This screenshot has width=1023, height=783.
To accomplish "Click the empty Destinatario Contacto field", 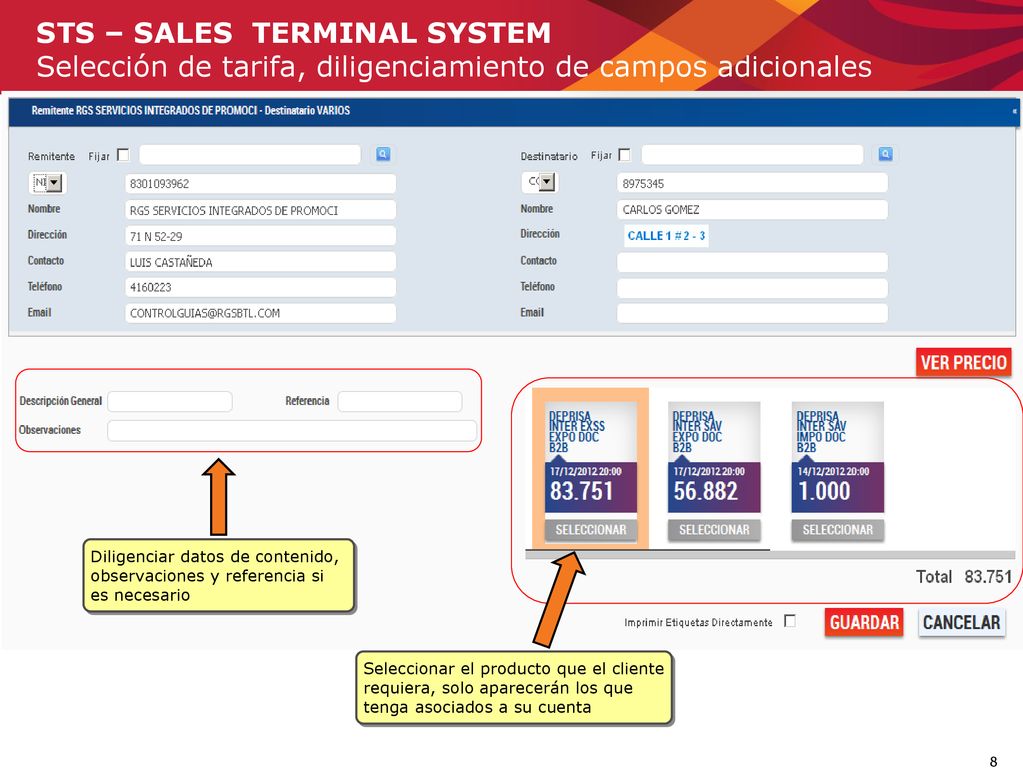I will click(752, 262).
